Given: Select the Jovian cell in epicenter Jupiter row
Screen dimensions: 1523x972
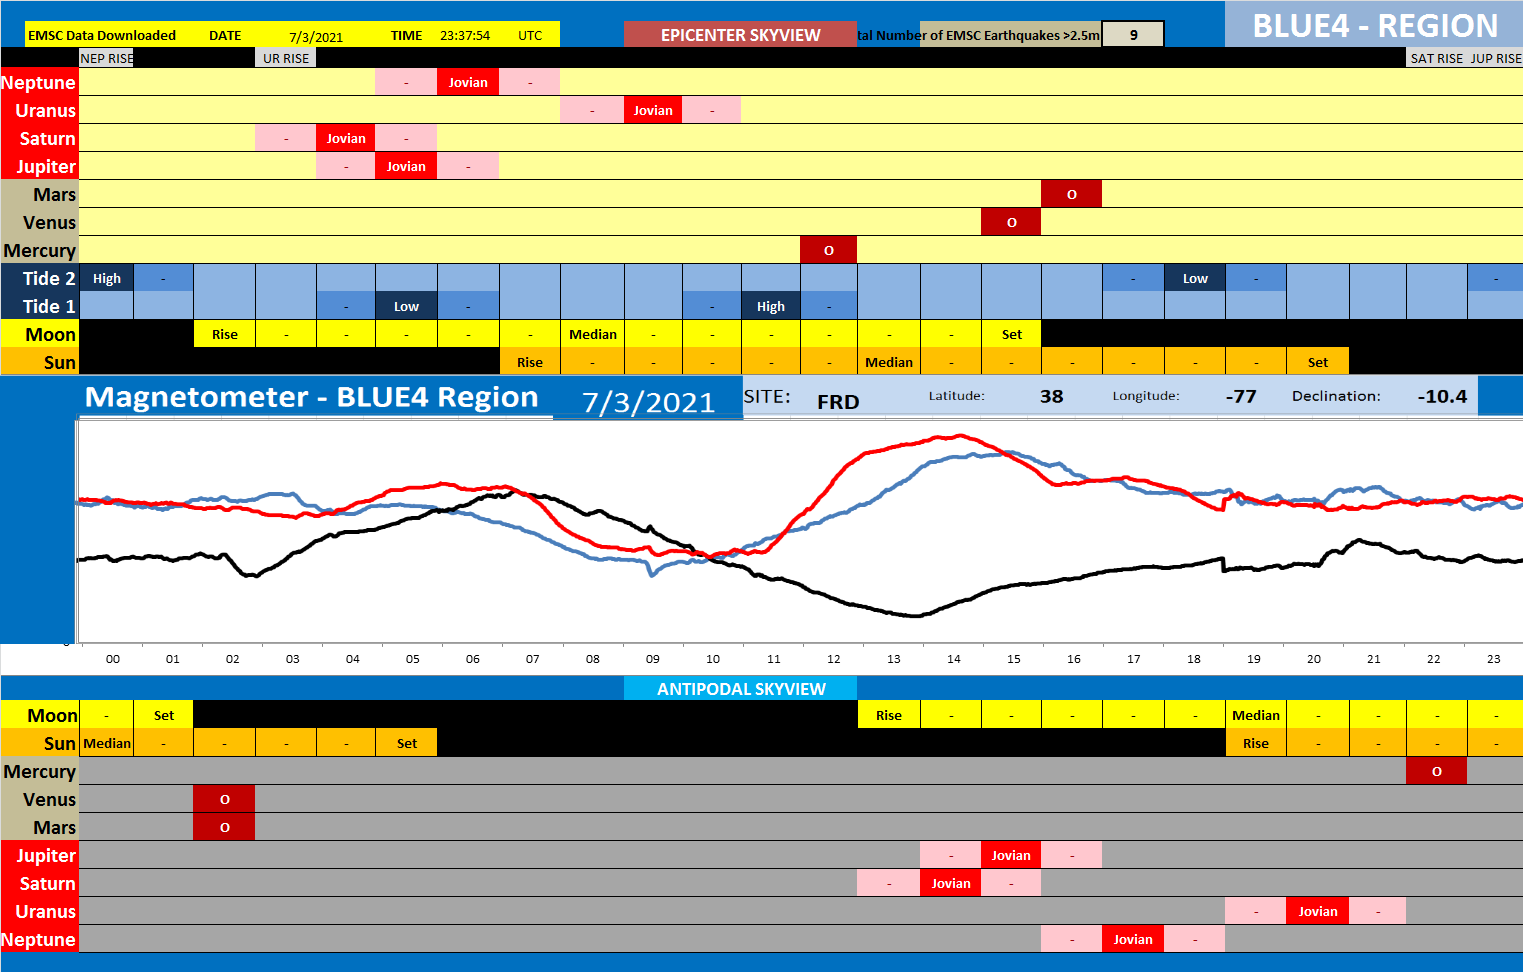Looking at the screenshot, I should point(406,166).
